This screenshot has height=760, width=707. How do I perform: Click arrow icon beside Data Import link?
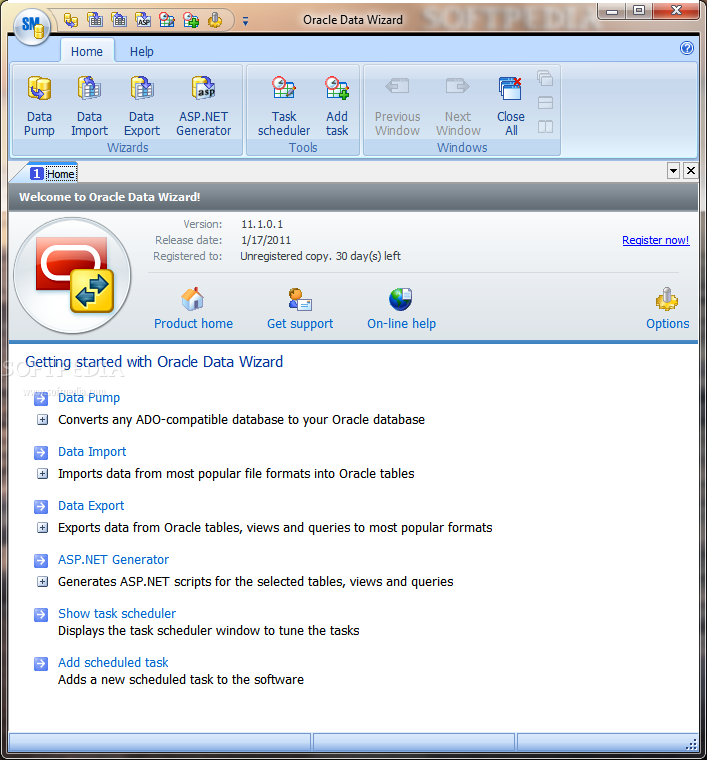click(x=41, y=452)
